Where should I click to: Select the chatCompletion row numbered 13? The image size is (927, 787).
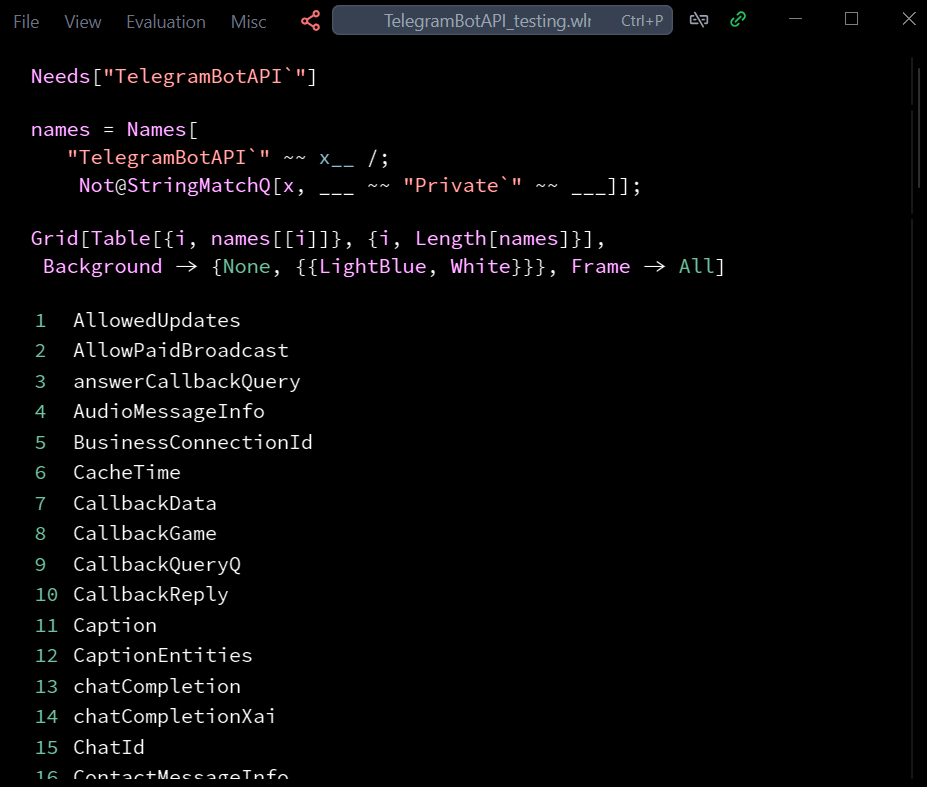click(137, 686)
